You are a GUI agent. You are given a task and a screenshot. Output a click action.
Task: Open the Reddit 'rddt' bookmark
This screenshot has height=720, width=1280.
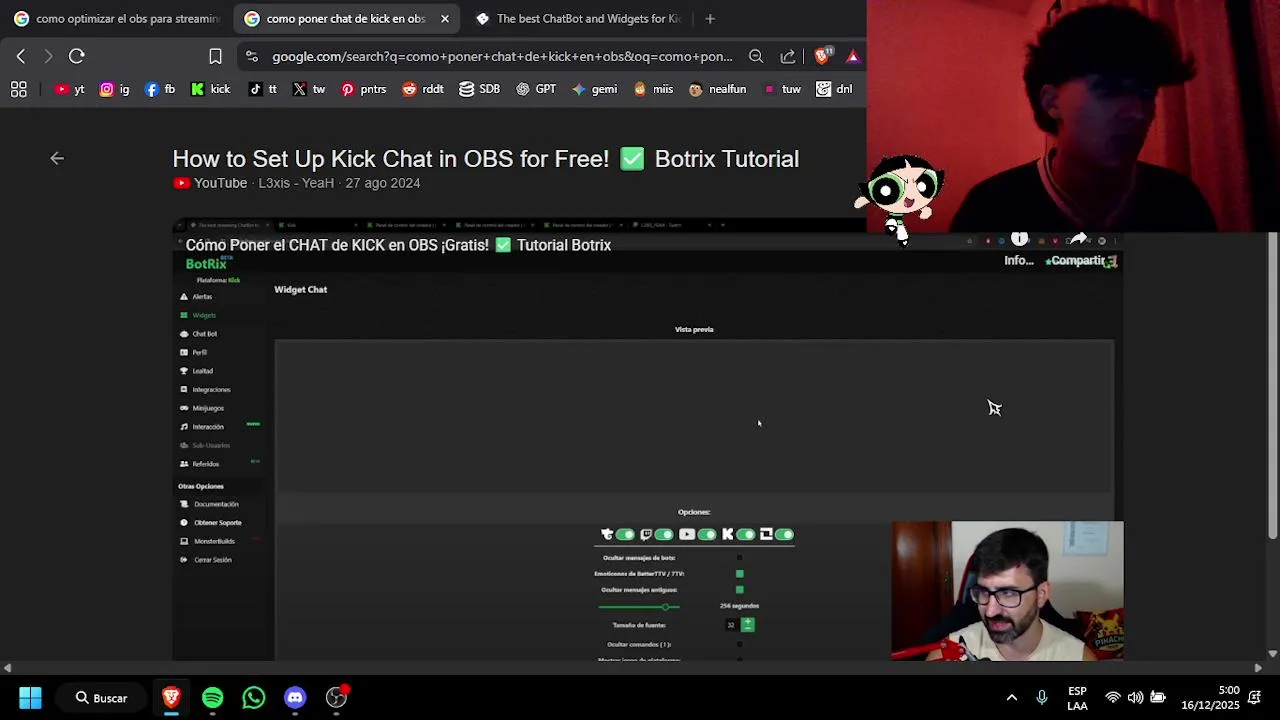(423, 89)
